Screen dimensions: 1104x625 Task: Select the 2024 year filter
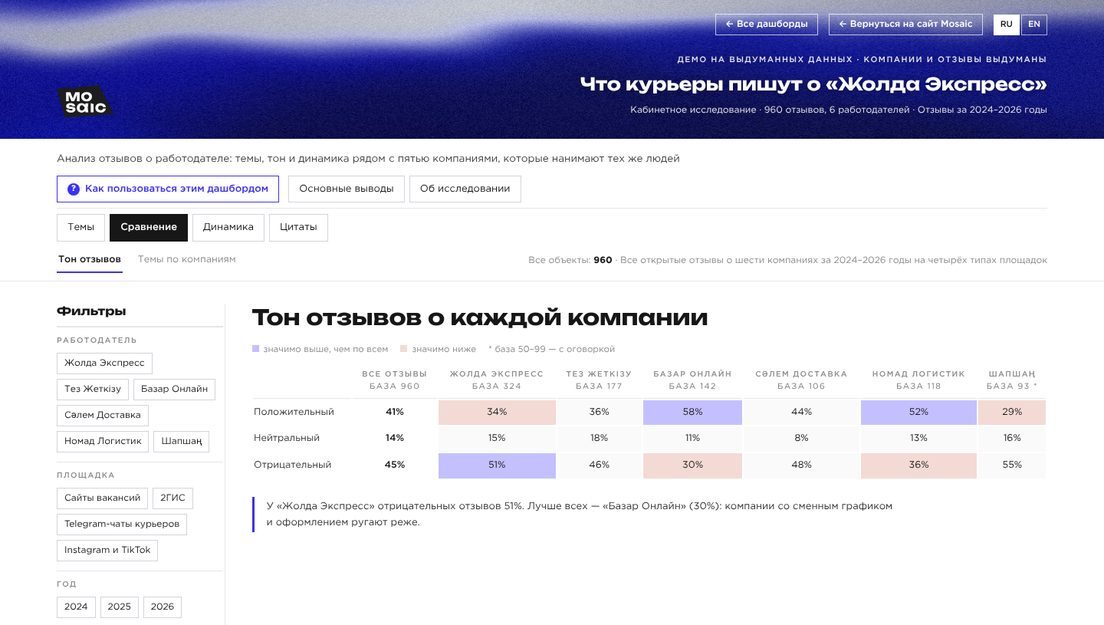pos(76,607)
